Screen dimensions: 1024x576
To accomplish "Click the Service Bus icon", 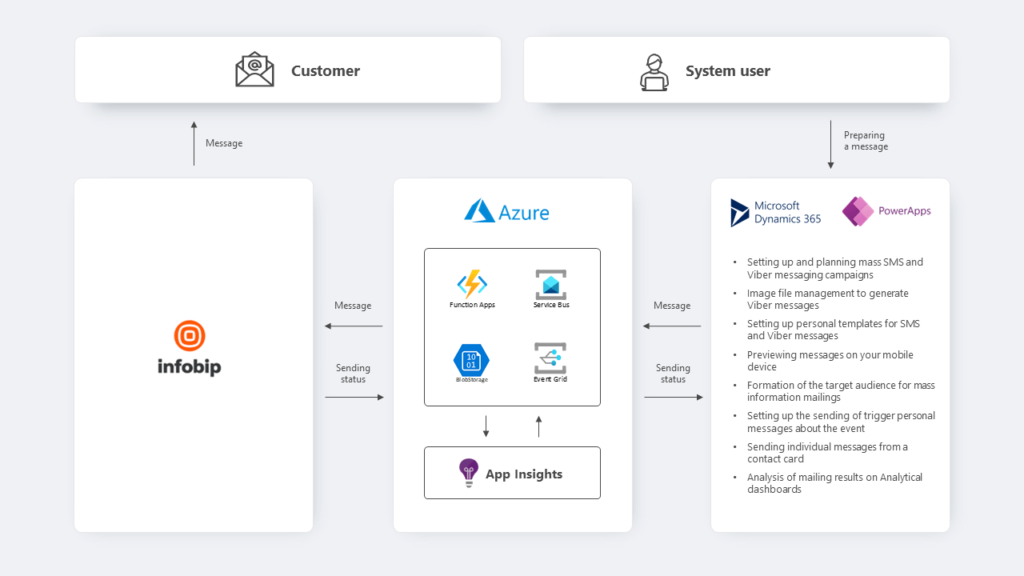I will [551, 283].
